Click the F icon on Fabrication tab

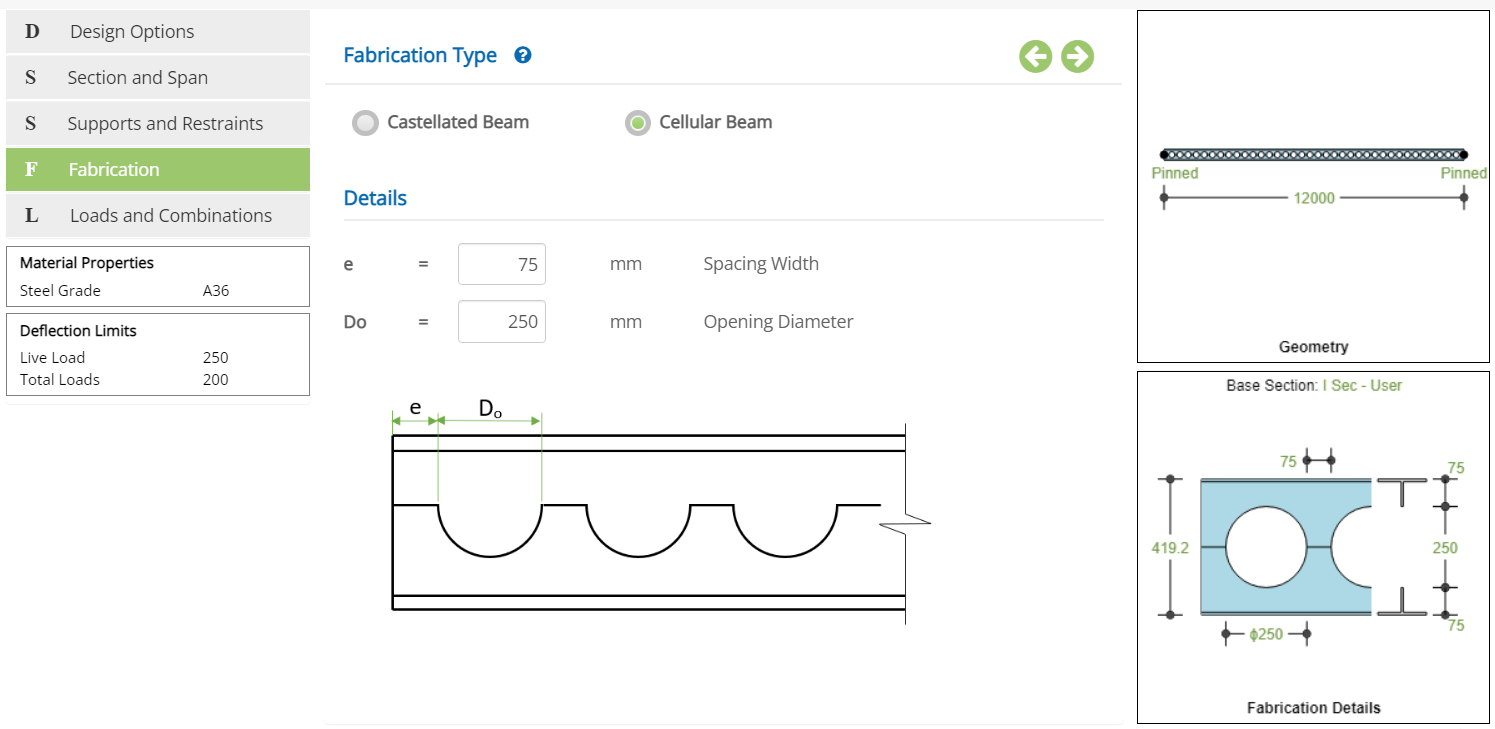click(x=31, y=170)
